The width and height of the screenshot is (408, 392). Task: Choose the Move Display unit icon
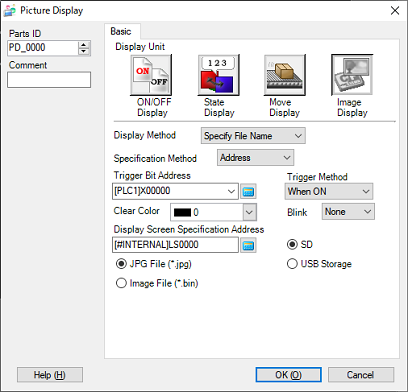[285, 75]
